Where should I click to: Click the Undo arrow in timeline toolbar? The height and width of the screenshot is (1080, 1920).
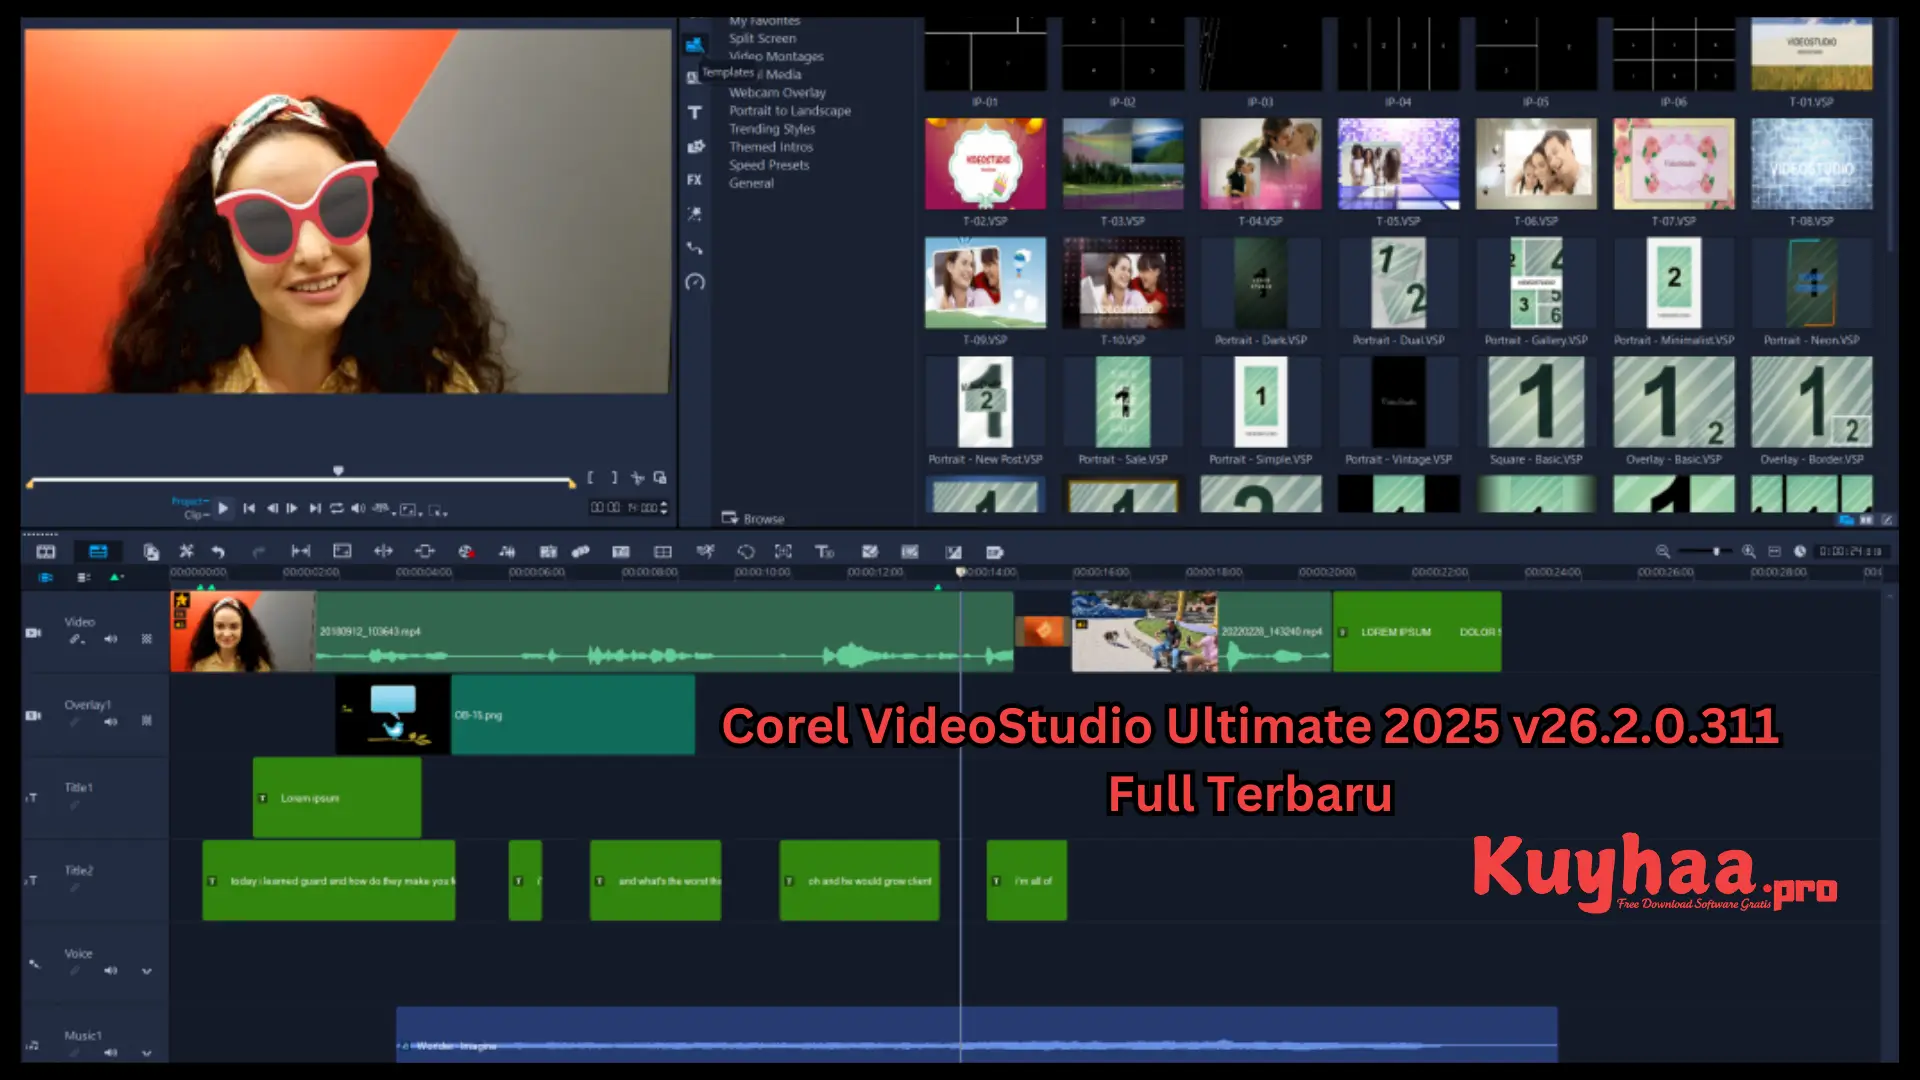[218, 552]
